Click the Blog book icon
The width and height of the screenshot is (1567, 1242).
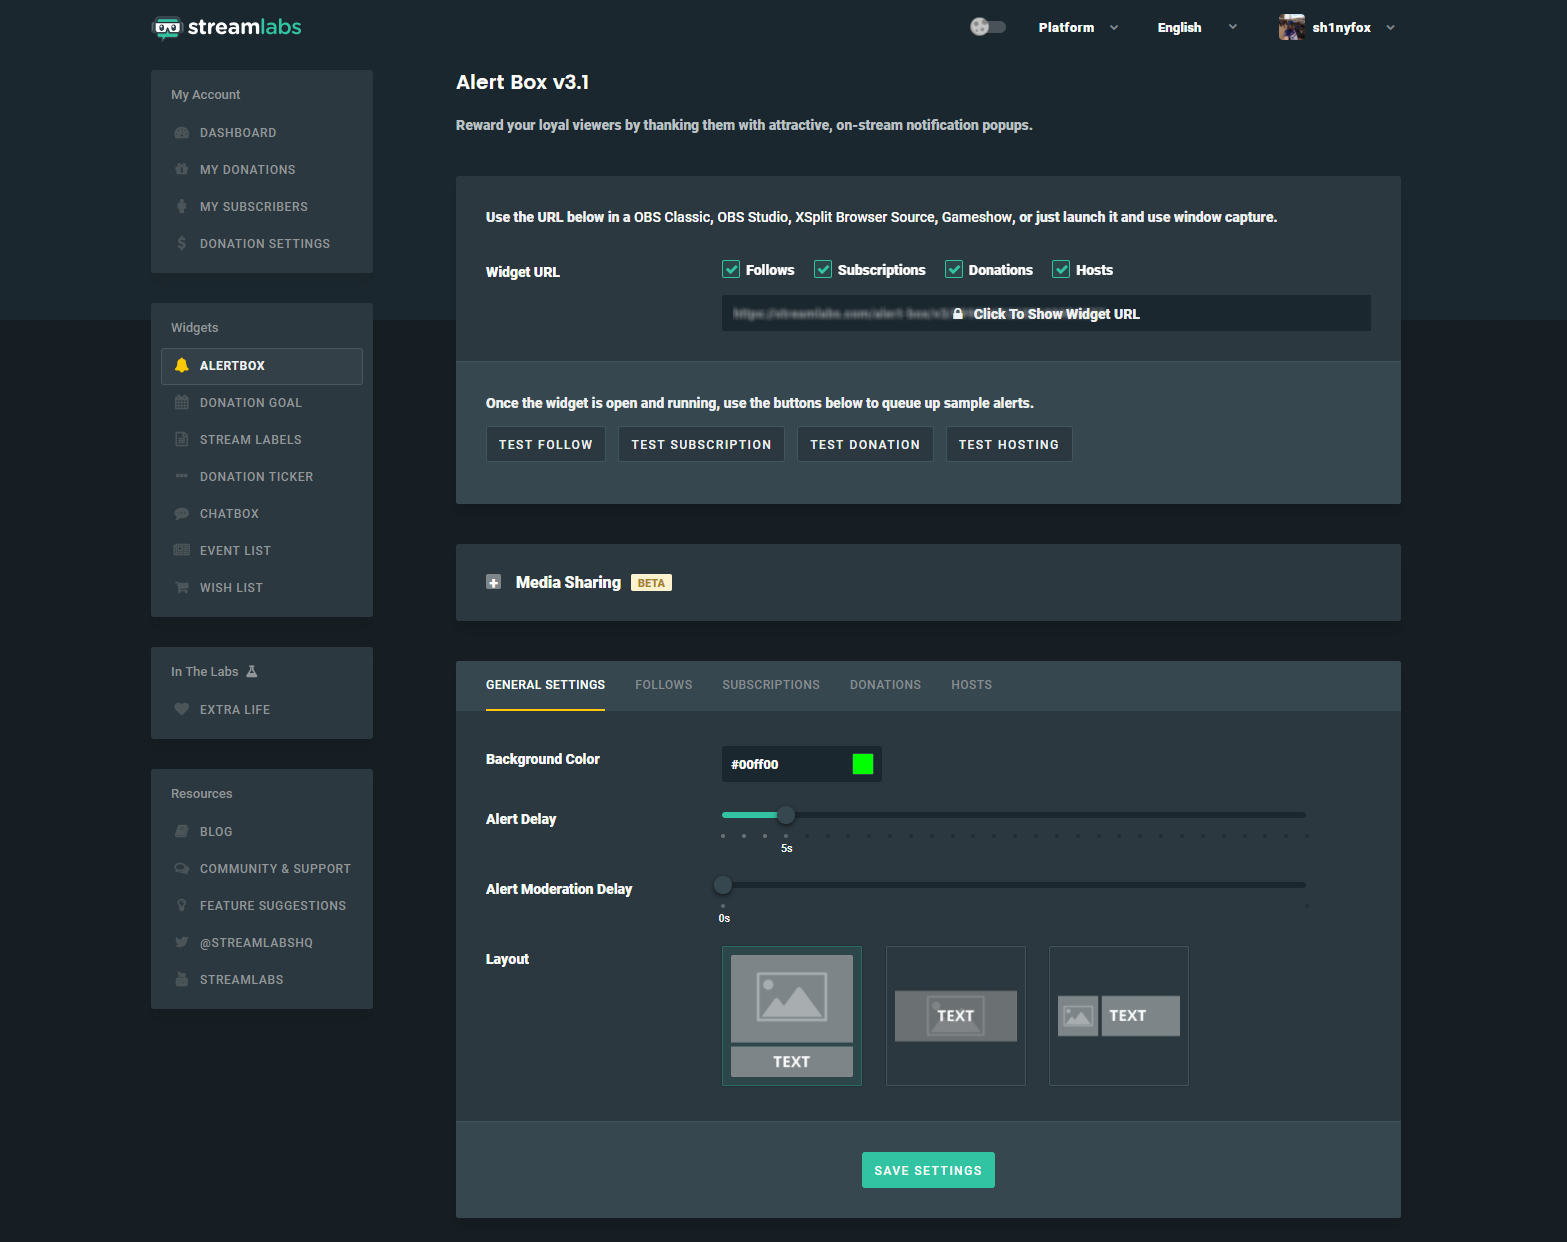(x=182, y=832)
